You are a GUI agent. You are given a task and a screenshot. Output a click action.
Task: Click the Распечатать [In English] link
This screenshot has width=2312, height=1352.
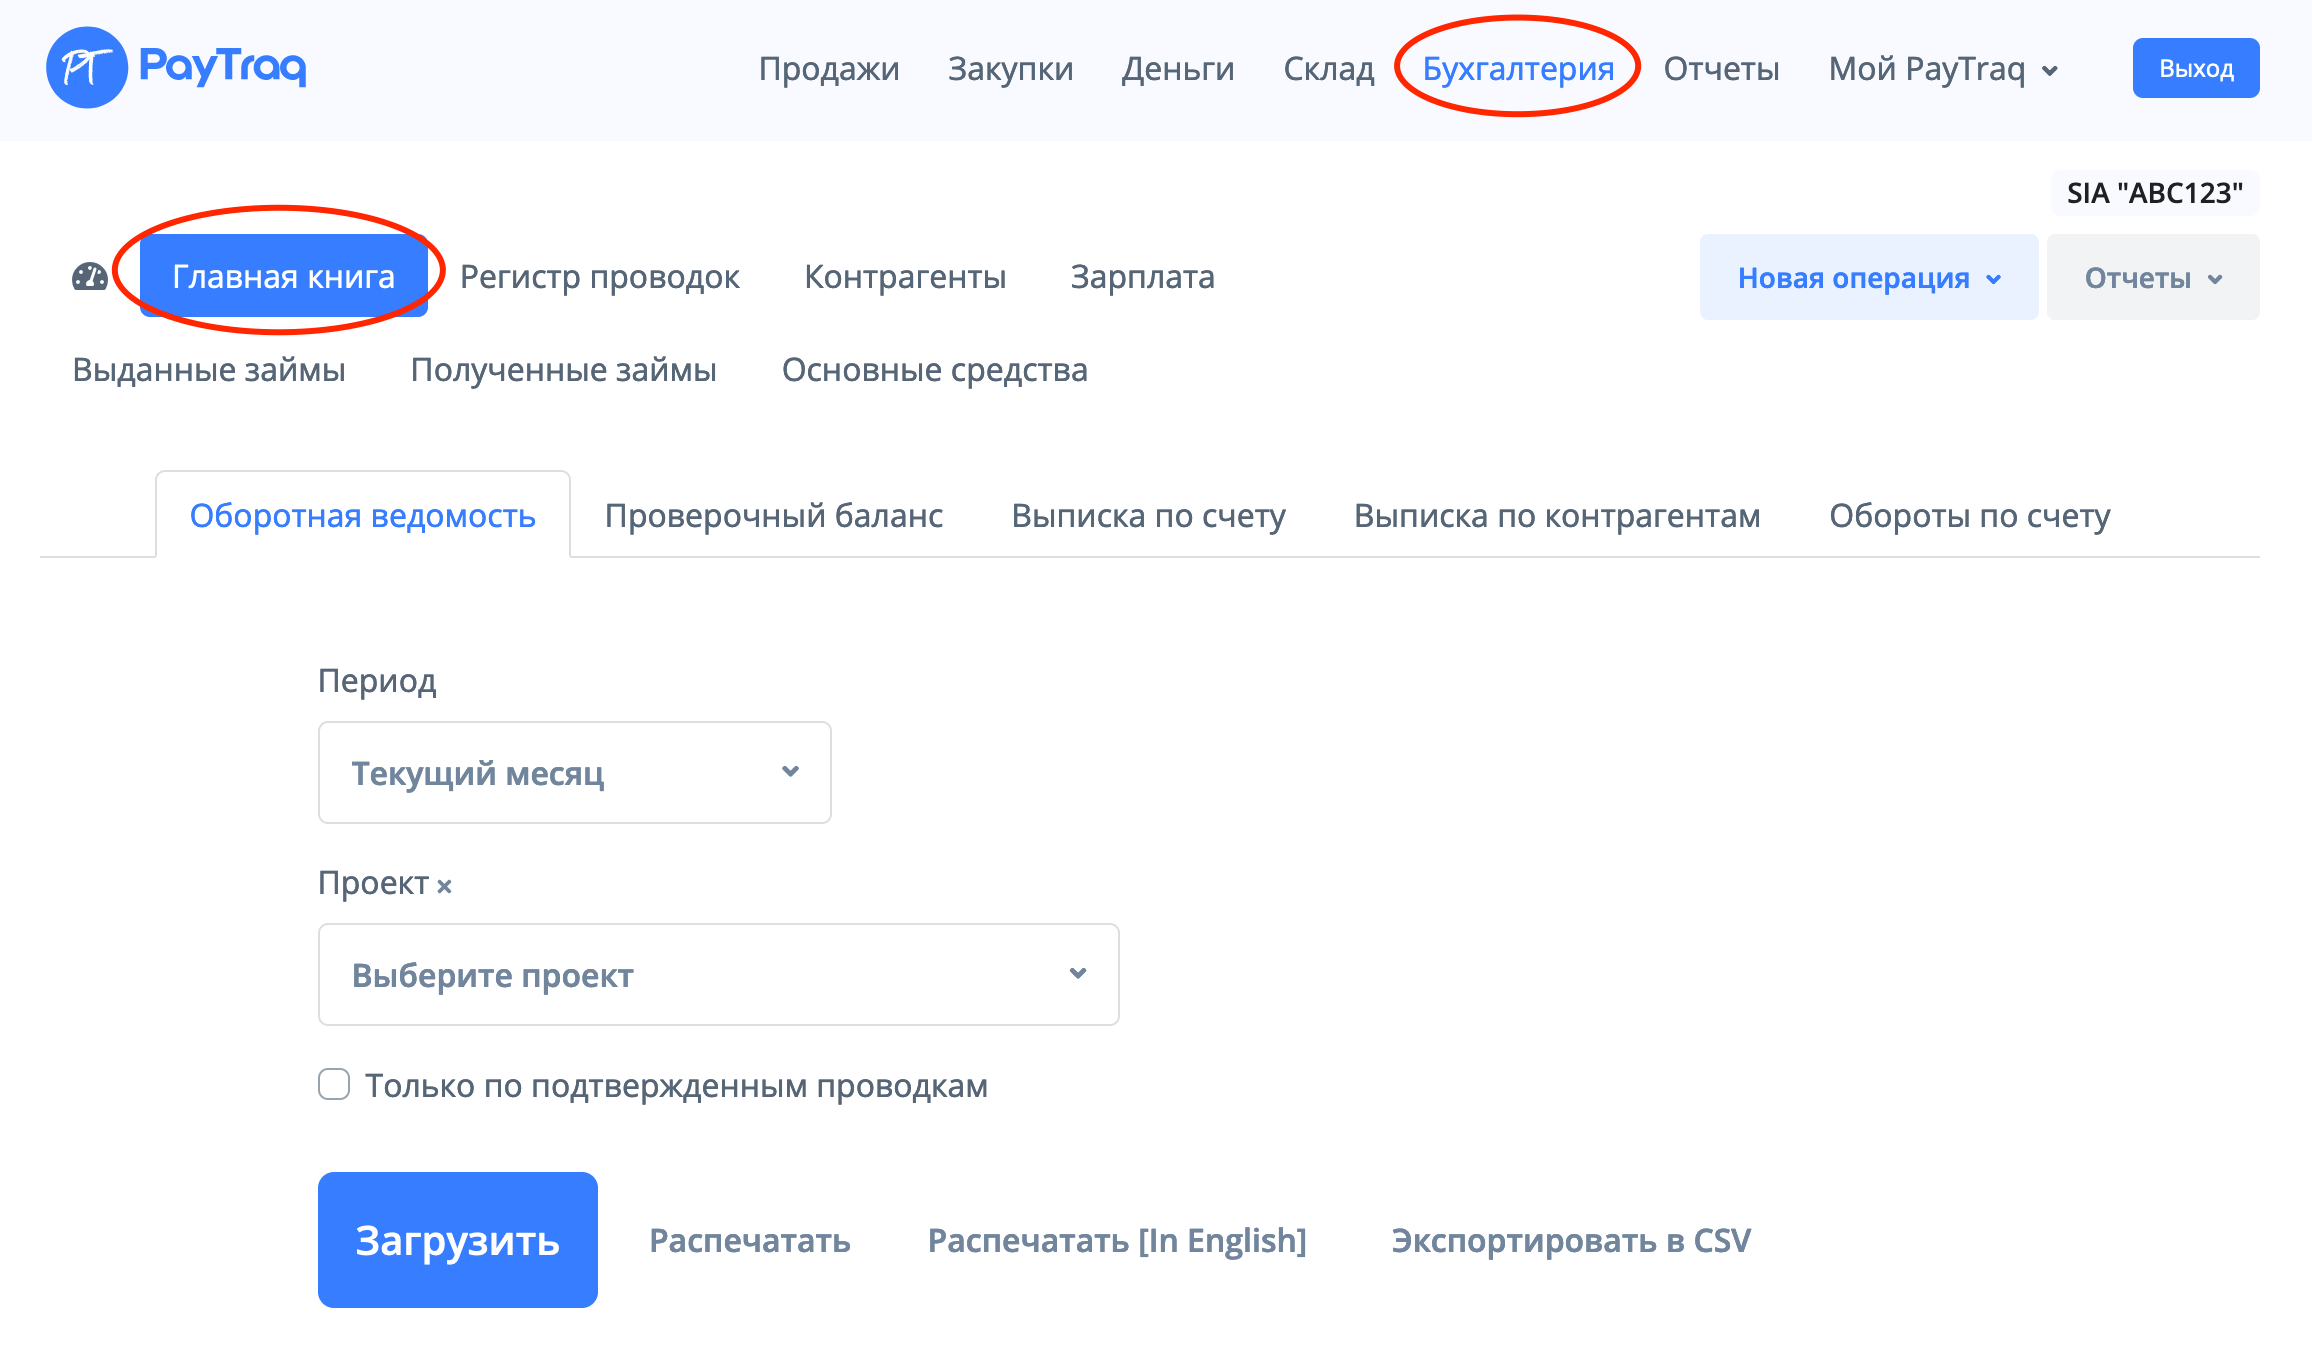coord(1117,1240)
